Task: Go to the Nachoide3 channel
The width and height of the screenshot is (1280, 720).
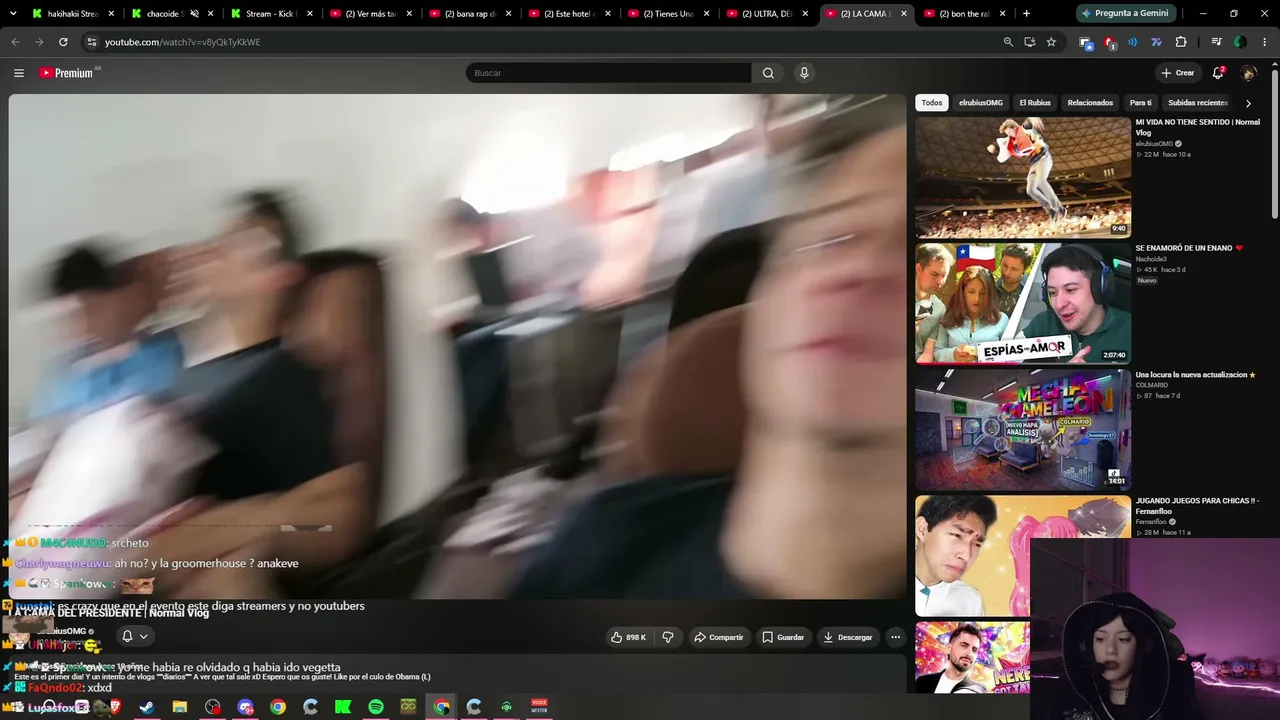Action: pyautogui.click(x=1151, y=259)
